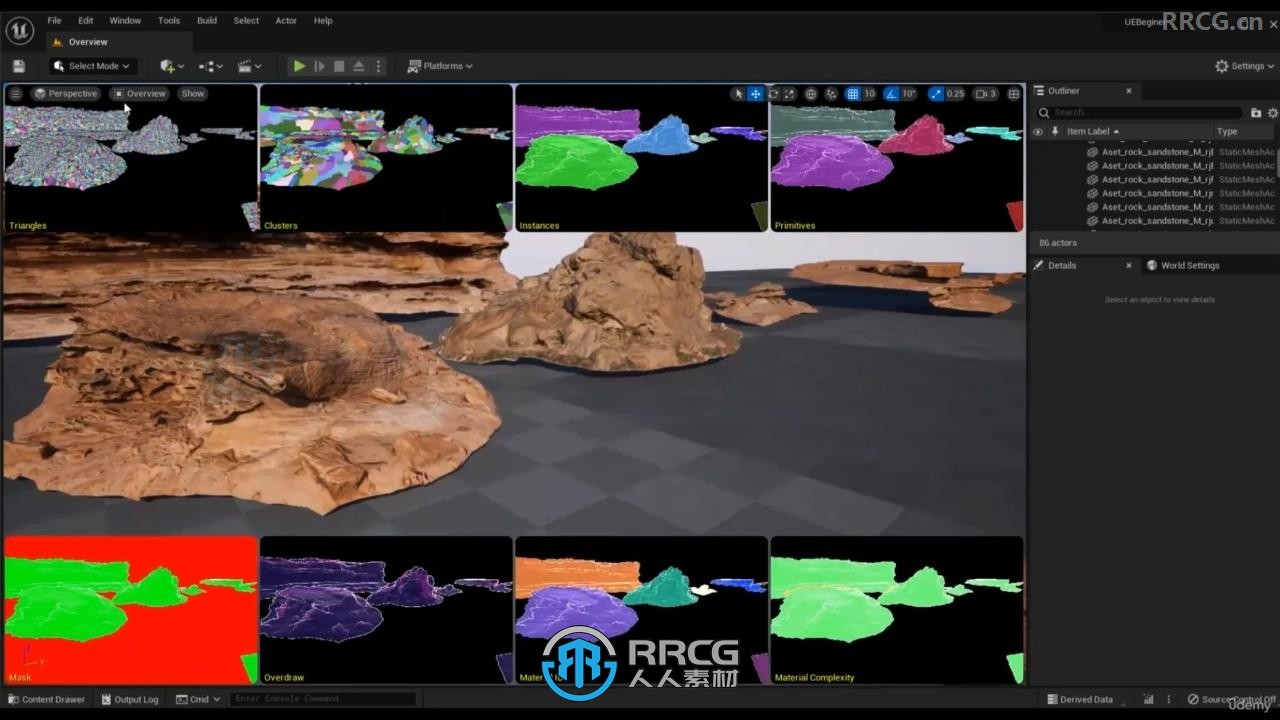Sort by Item Label column header
This screenshot has height=720, width=1280.
click(1093, 131)
